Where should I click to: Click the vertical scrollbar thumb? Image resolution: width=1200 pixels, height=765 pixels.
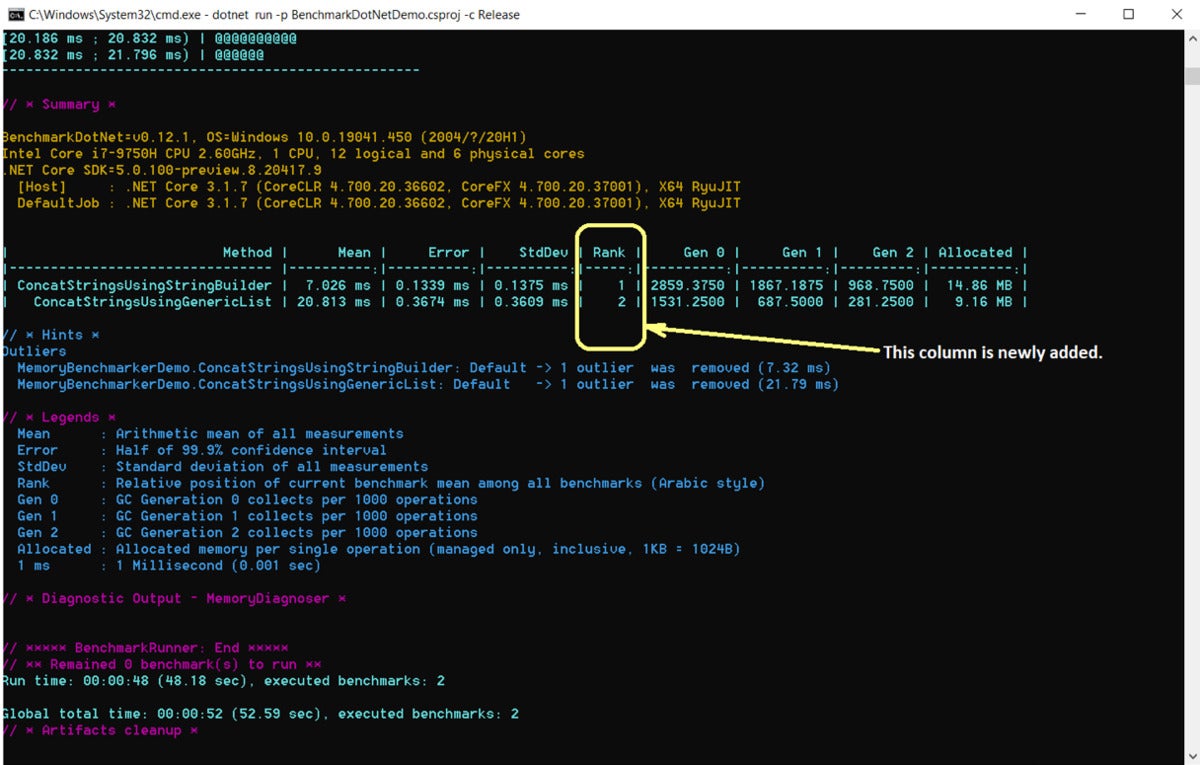coord(1191,78)
